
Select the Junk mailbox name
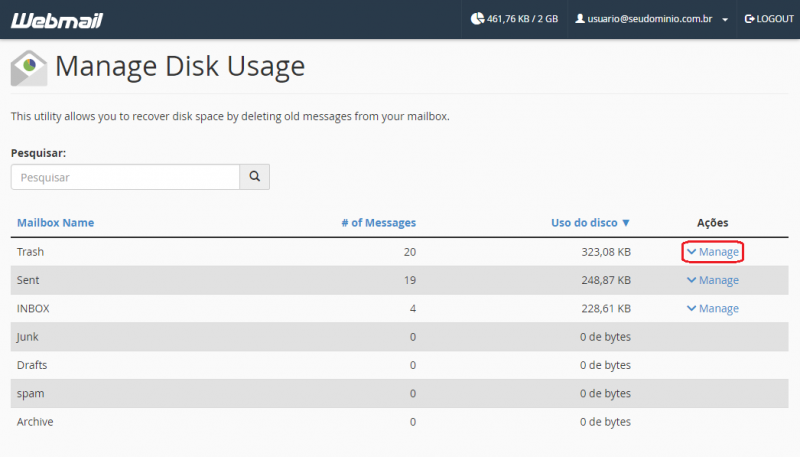[x=28, y=337]
